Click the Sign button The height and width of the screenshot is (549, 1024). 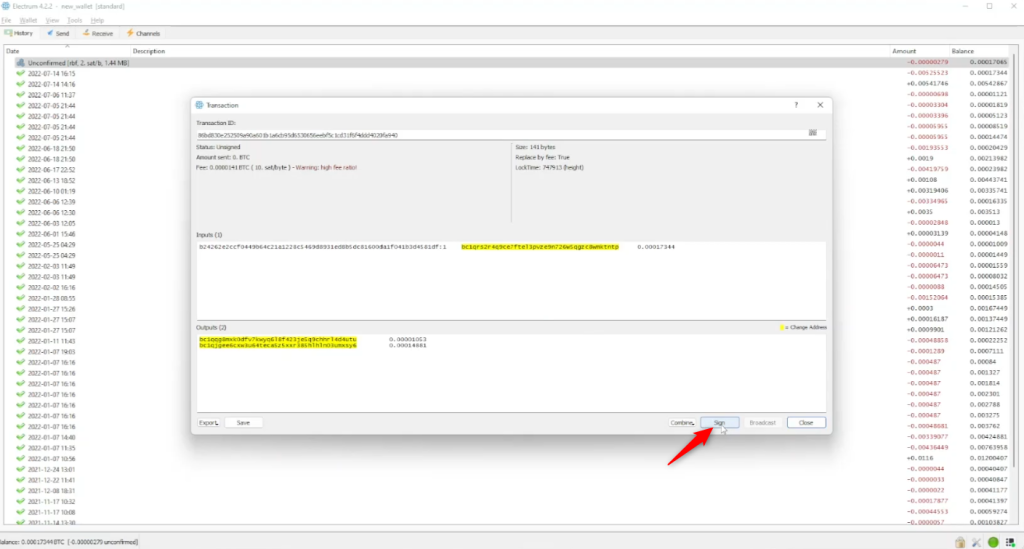point(718,423)
